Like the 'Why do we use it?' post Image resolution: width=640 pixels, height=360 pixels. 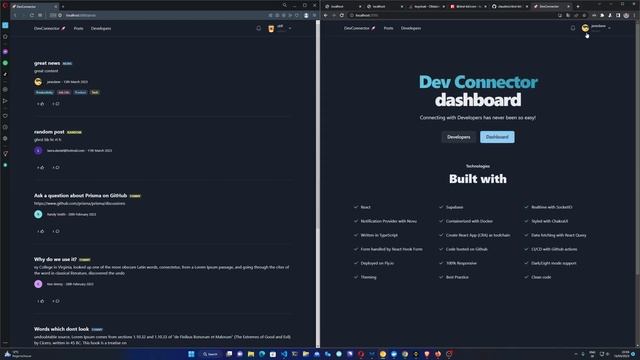click(40, 301)
